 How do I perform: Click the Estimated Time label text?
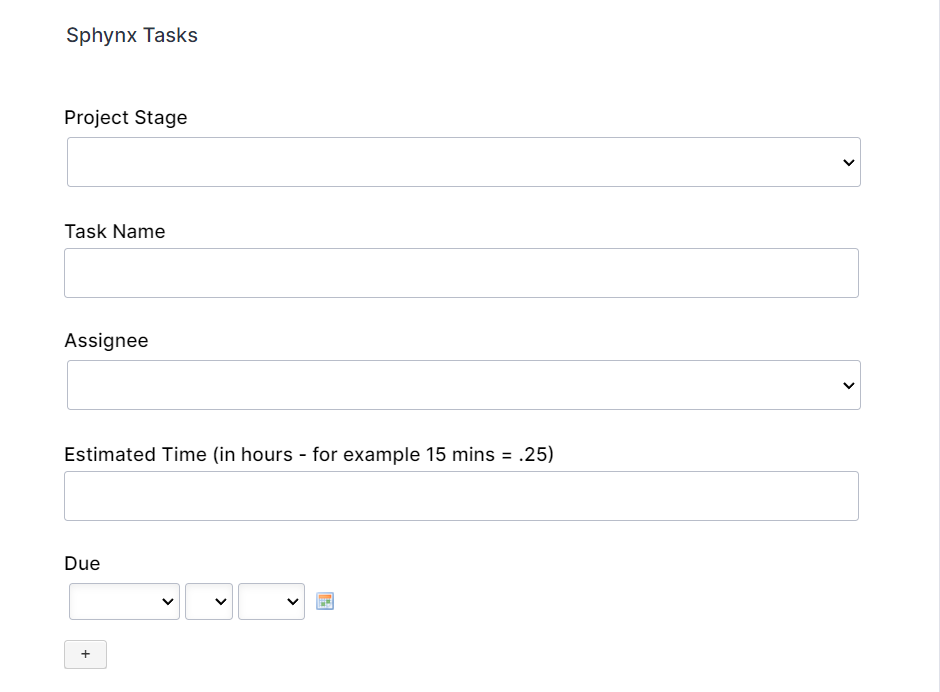coord(308,455)
